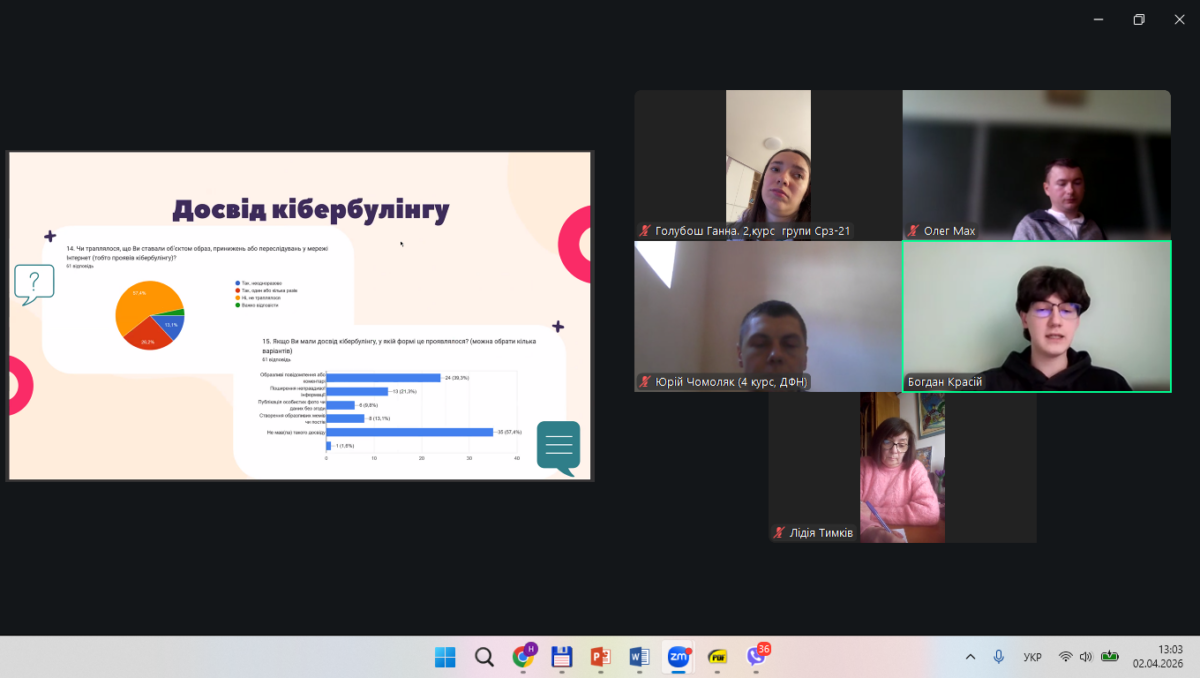Open Google Chrome from the taskbar
The image size is (1200, 678).
tap(523, 657)
